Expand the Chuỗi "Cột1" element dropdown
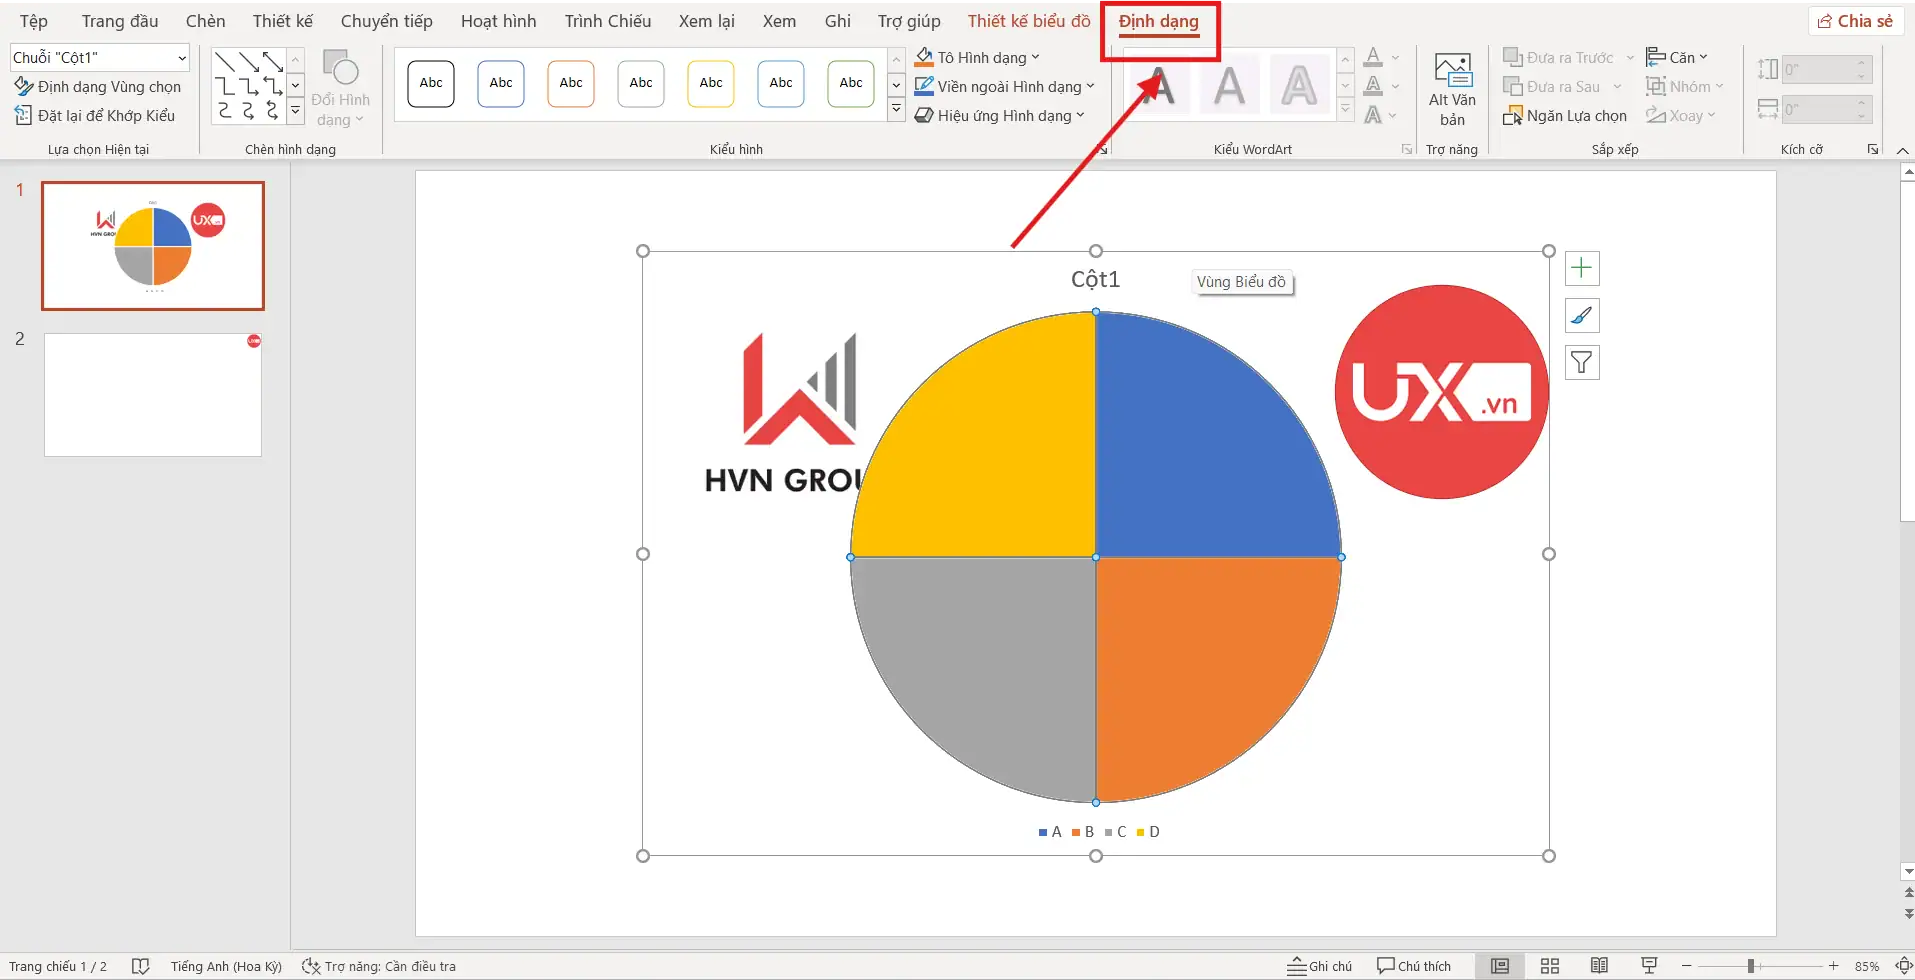 pyautogui.click(x=181, y=58)
